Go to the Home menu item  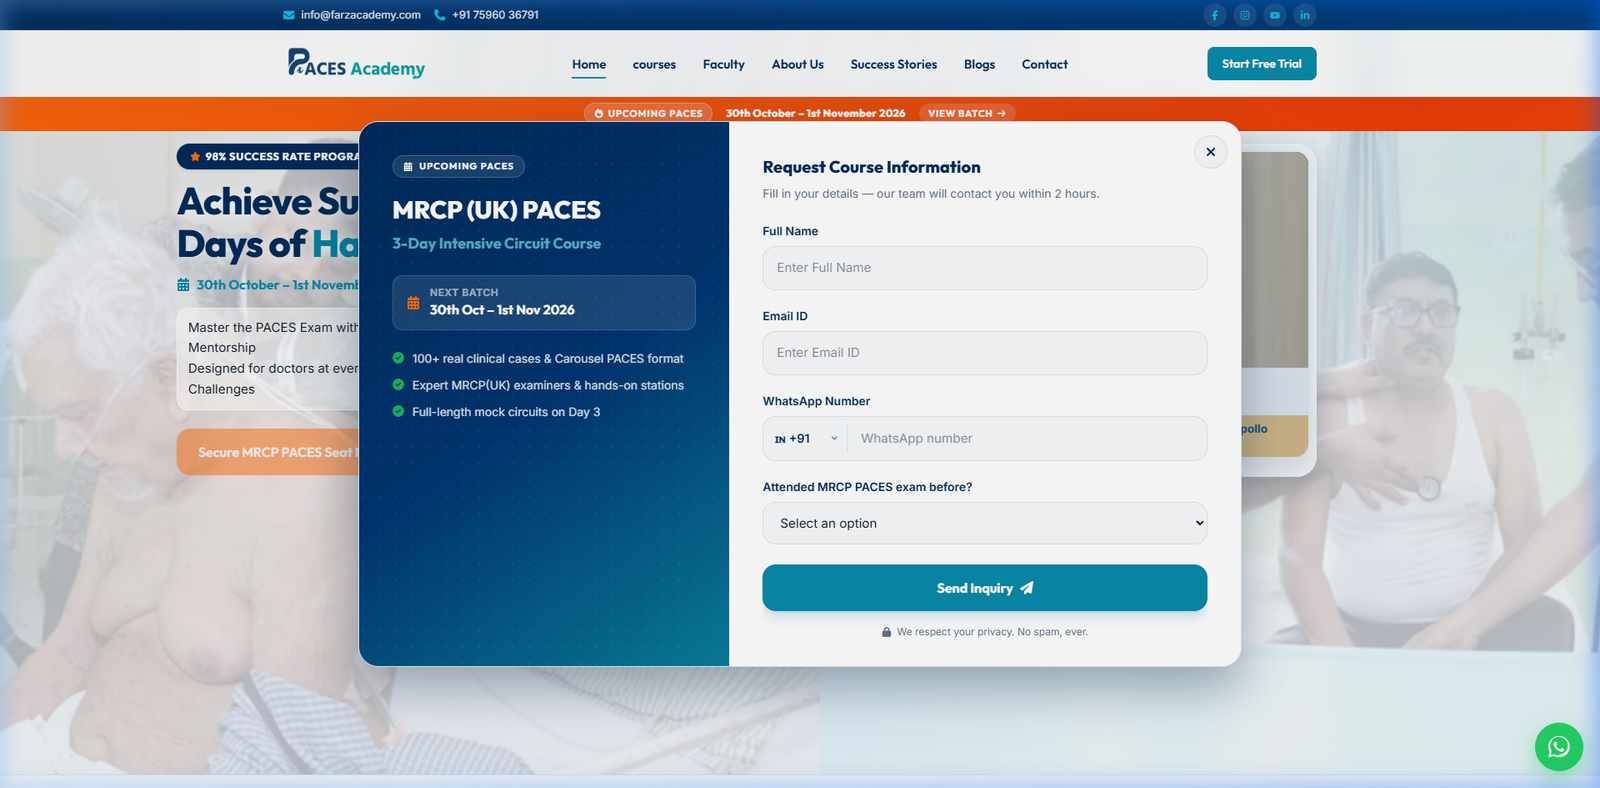pyautogui.click(x=589, y=65)
